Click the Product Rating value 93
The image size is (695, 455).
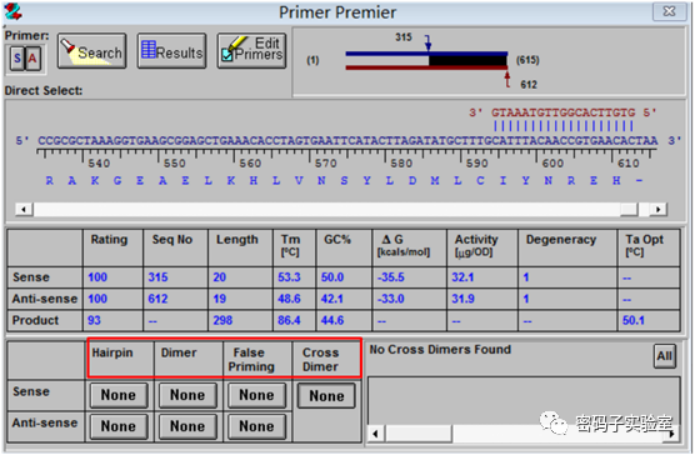coord(94,320)
